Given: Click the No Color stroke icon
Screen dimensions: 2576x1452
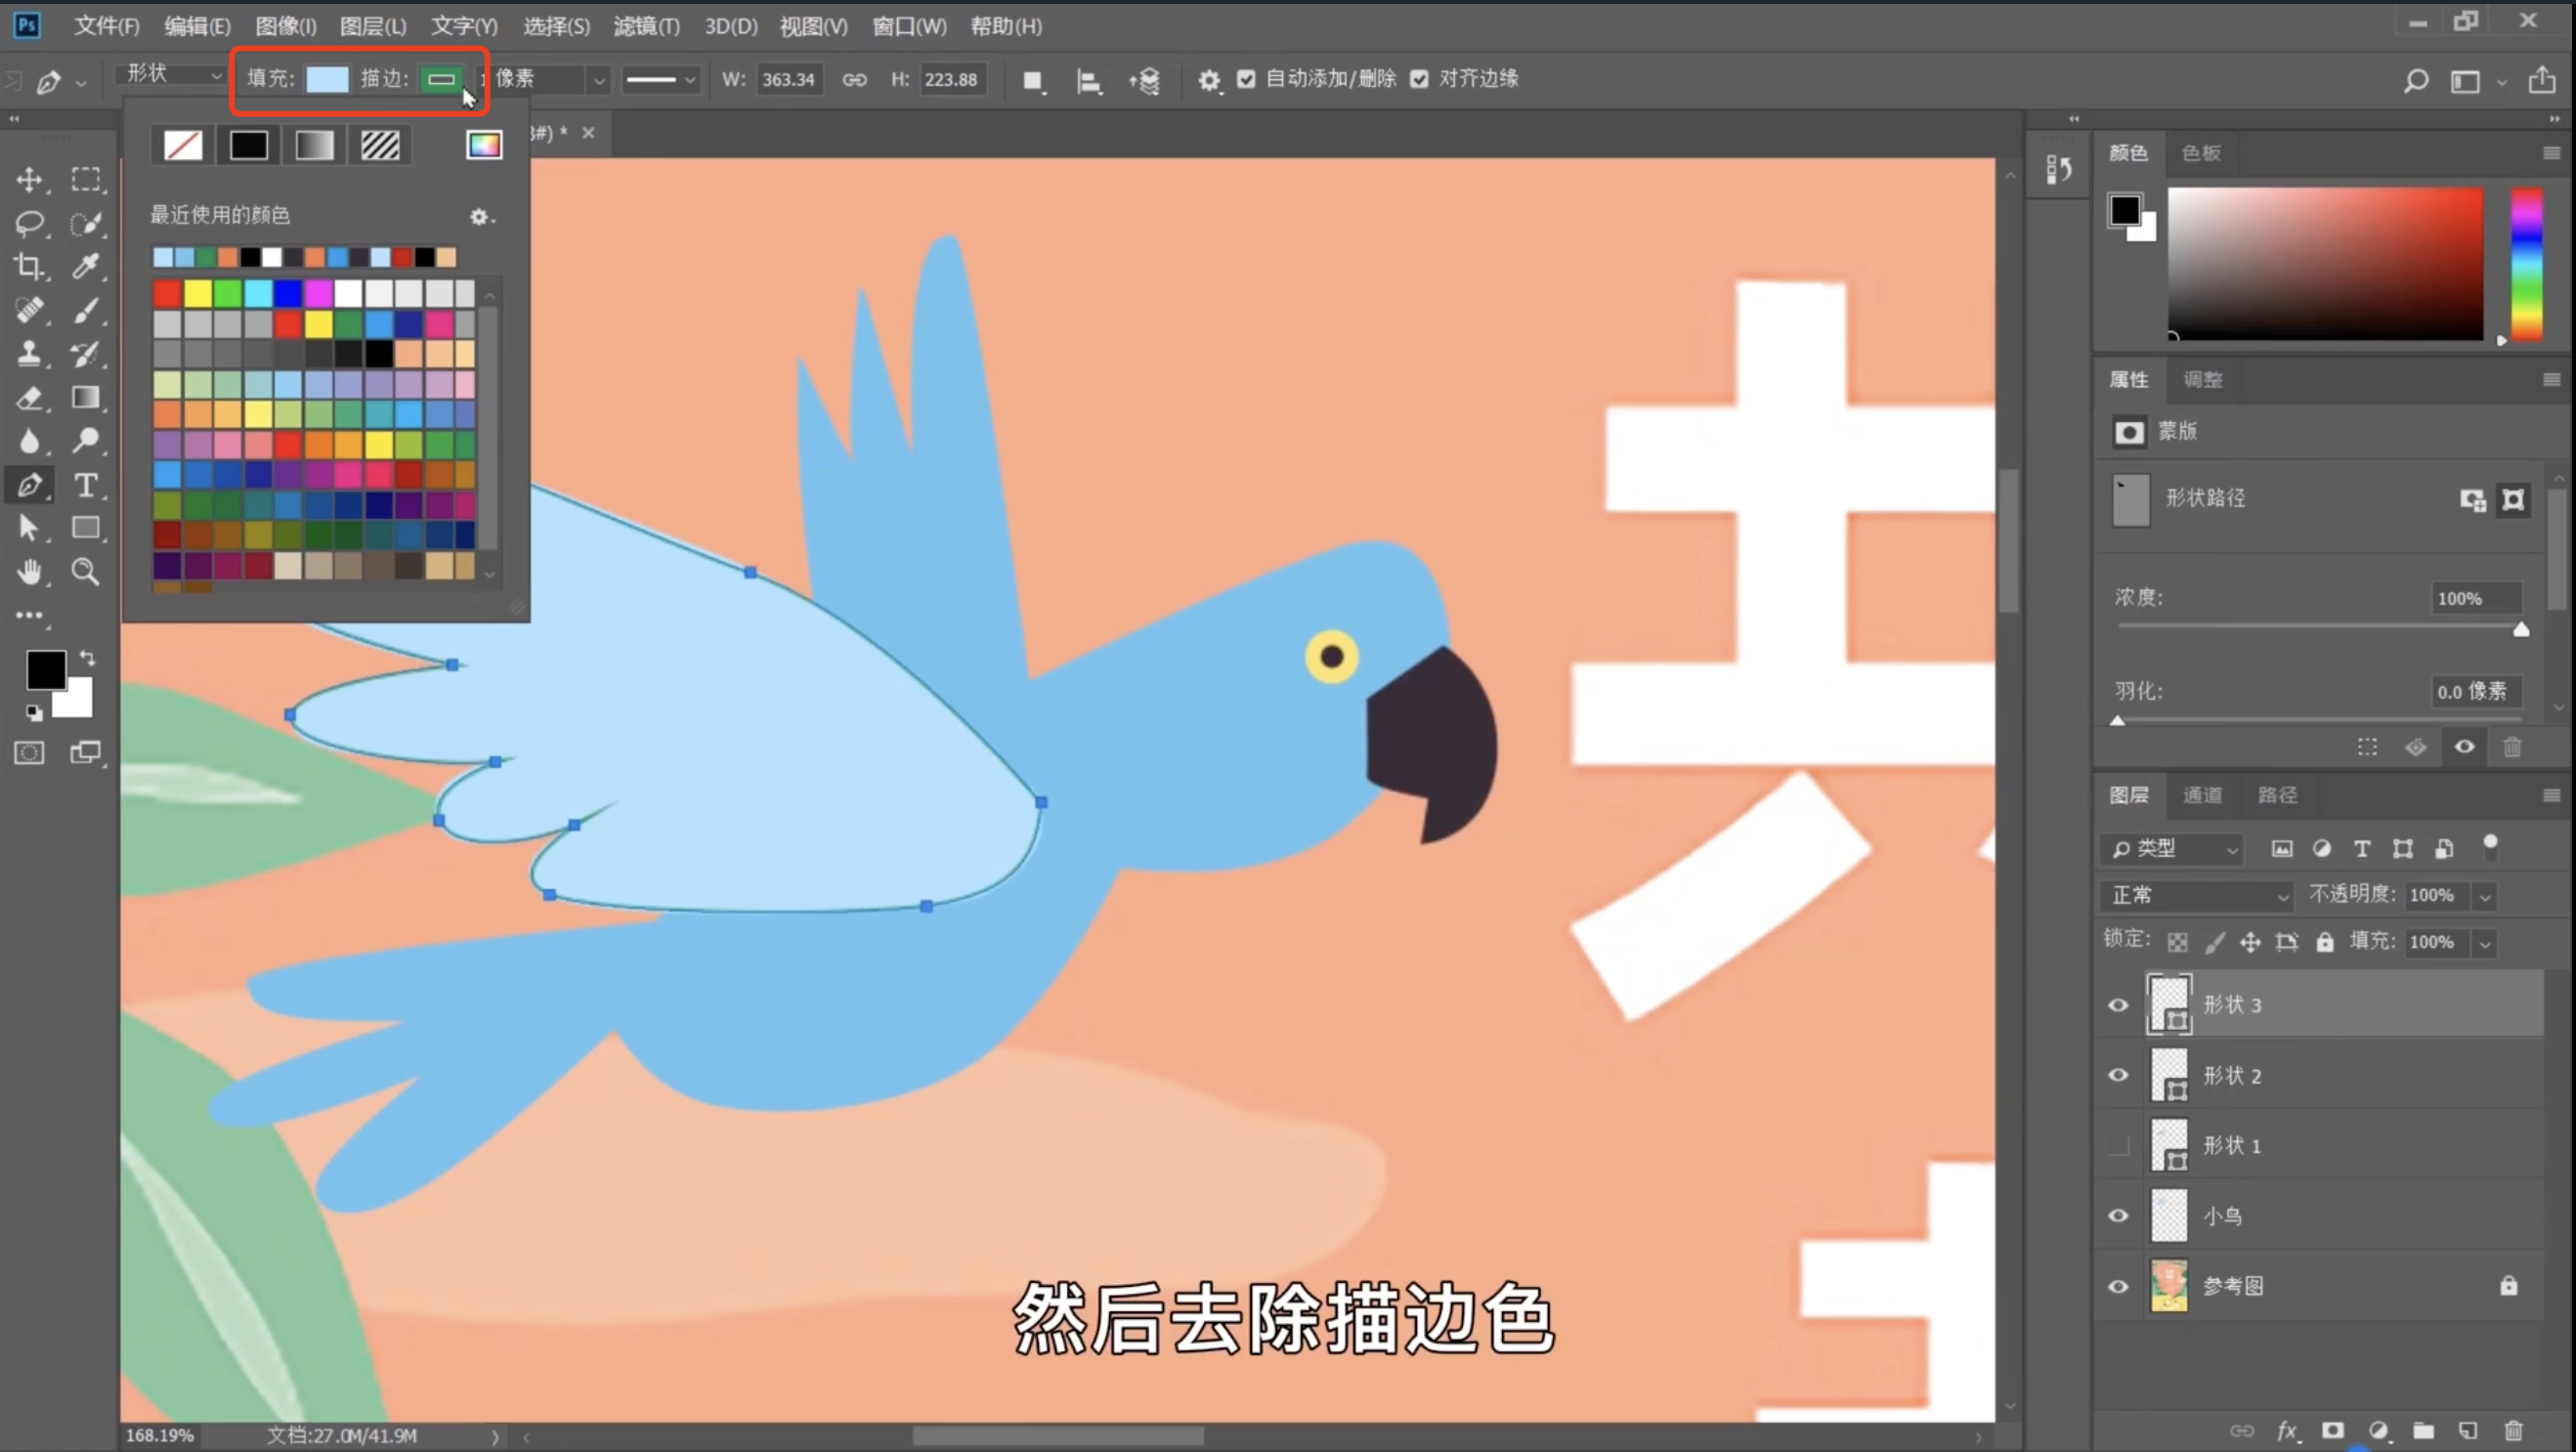Looking at the screenshot, I should [x=183, y=146].
